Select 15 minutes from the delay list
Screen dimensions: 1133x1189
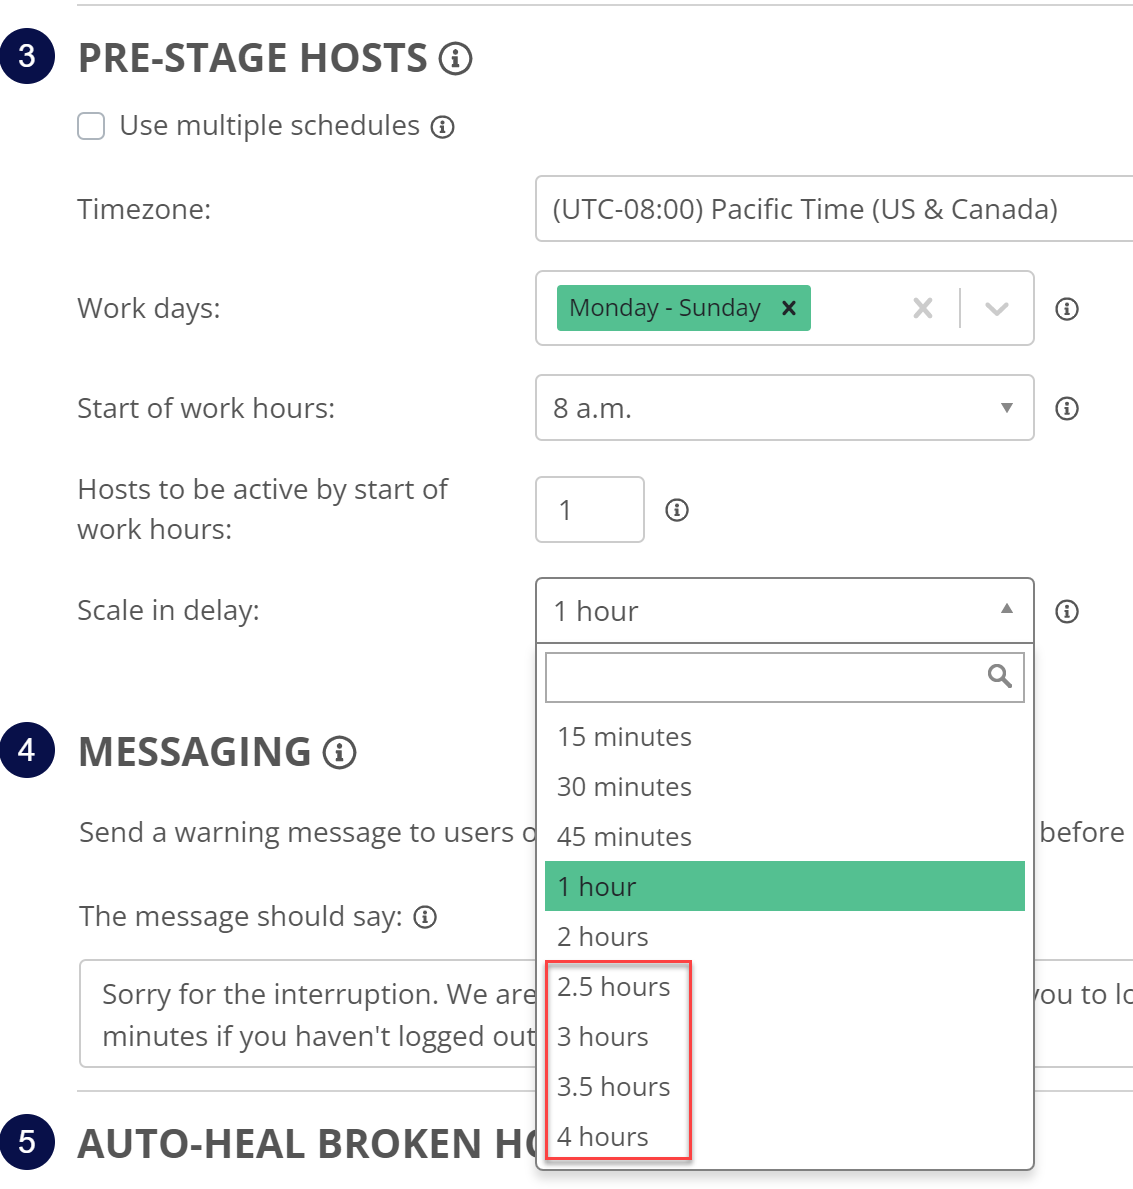625,737
